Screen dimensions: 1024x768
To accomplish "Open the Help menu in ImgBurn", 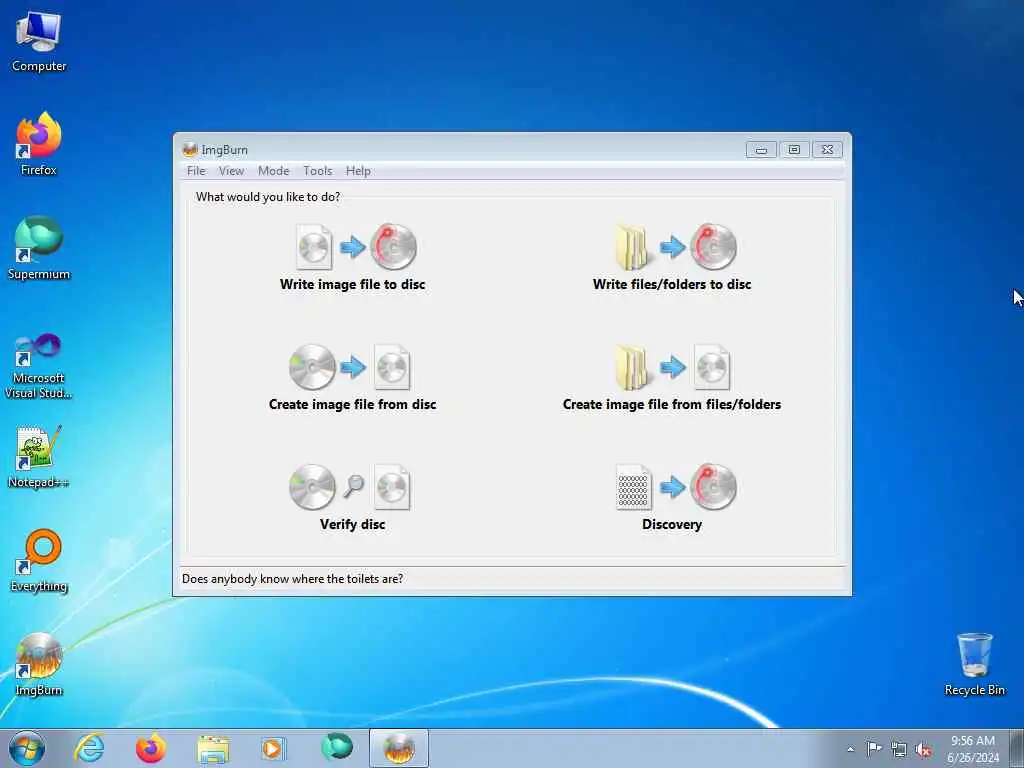I will tap(359, 170).
